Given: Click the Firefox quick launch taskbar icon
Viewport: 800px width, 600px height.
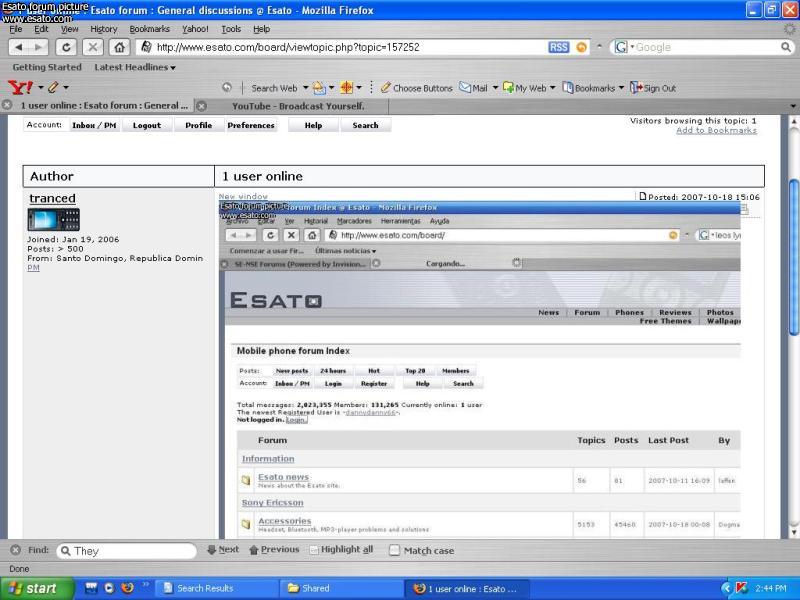Looking at the screenshot, I should tap(127, 588).
